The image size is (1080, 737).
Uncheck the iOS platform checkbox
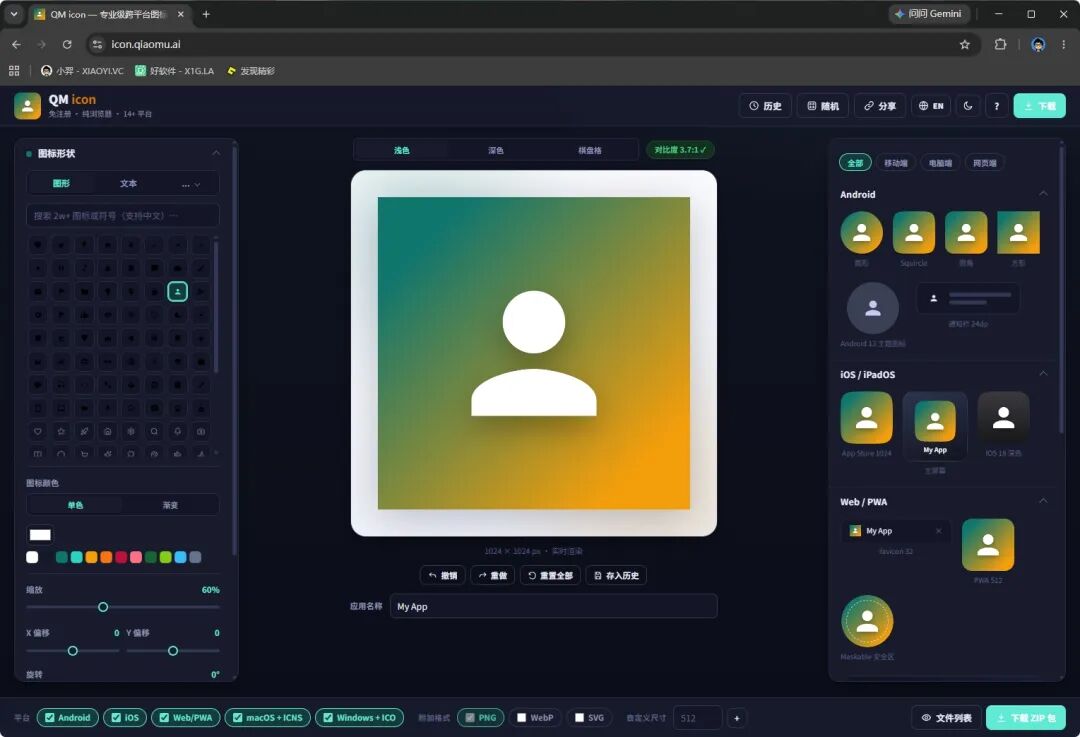(116, 718)
